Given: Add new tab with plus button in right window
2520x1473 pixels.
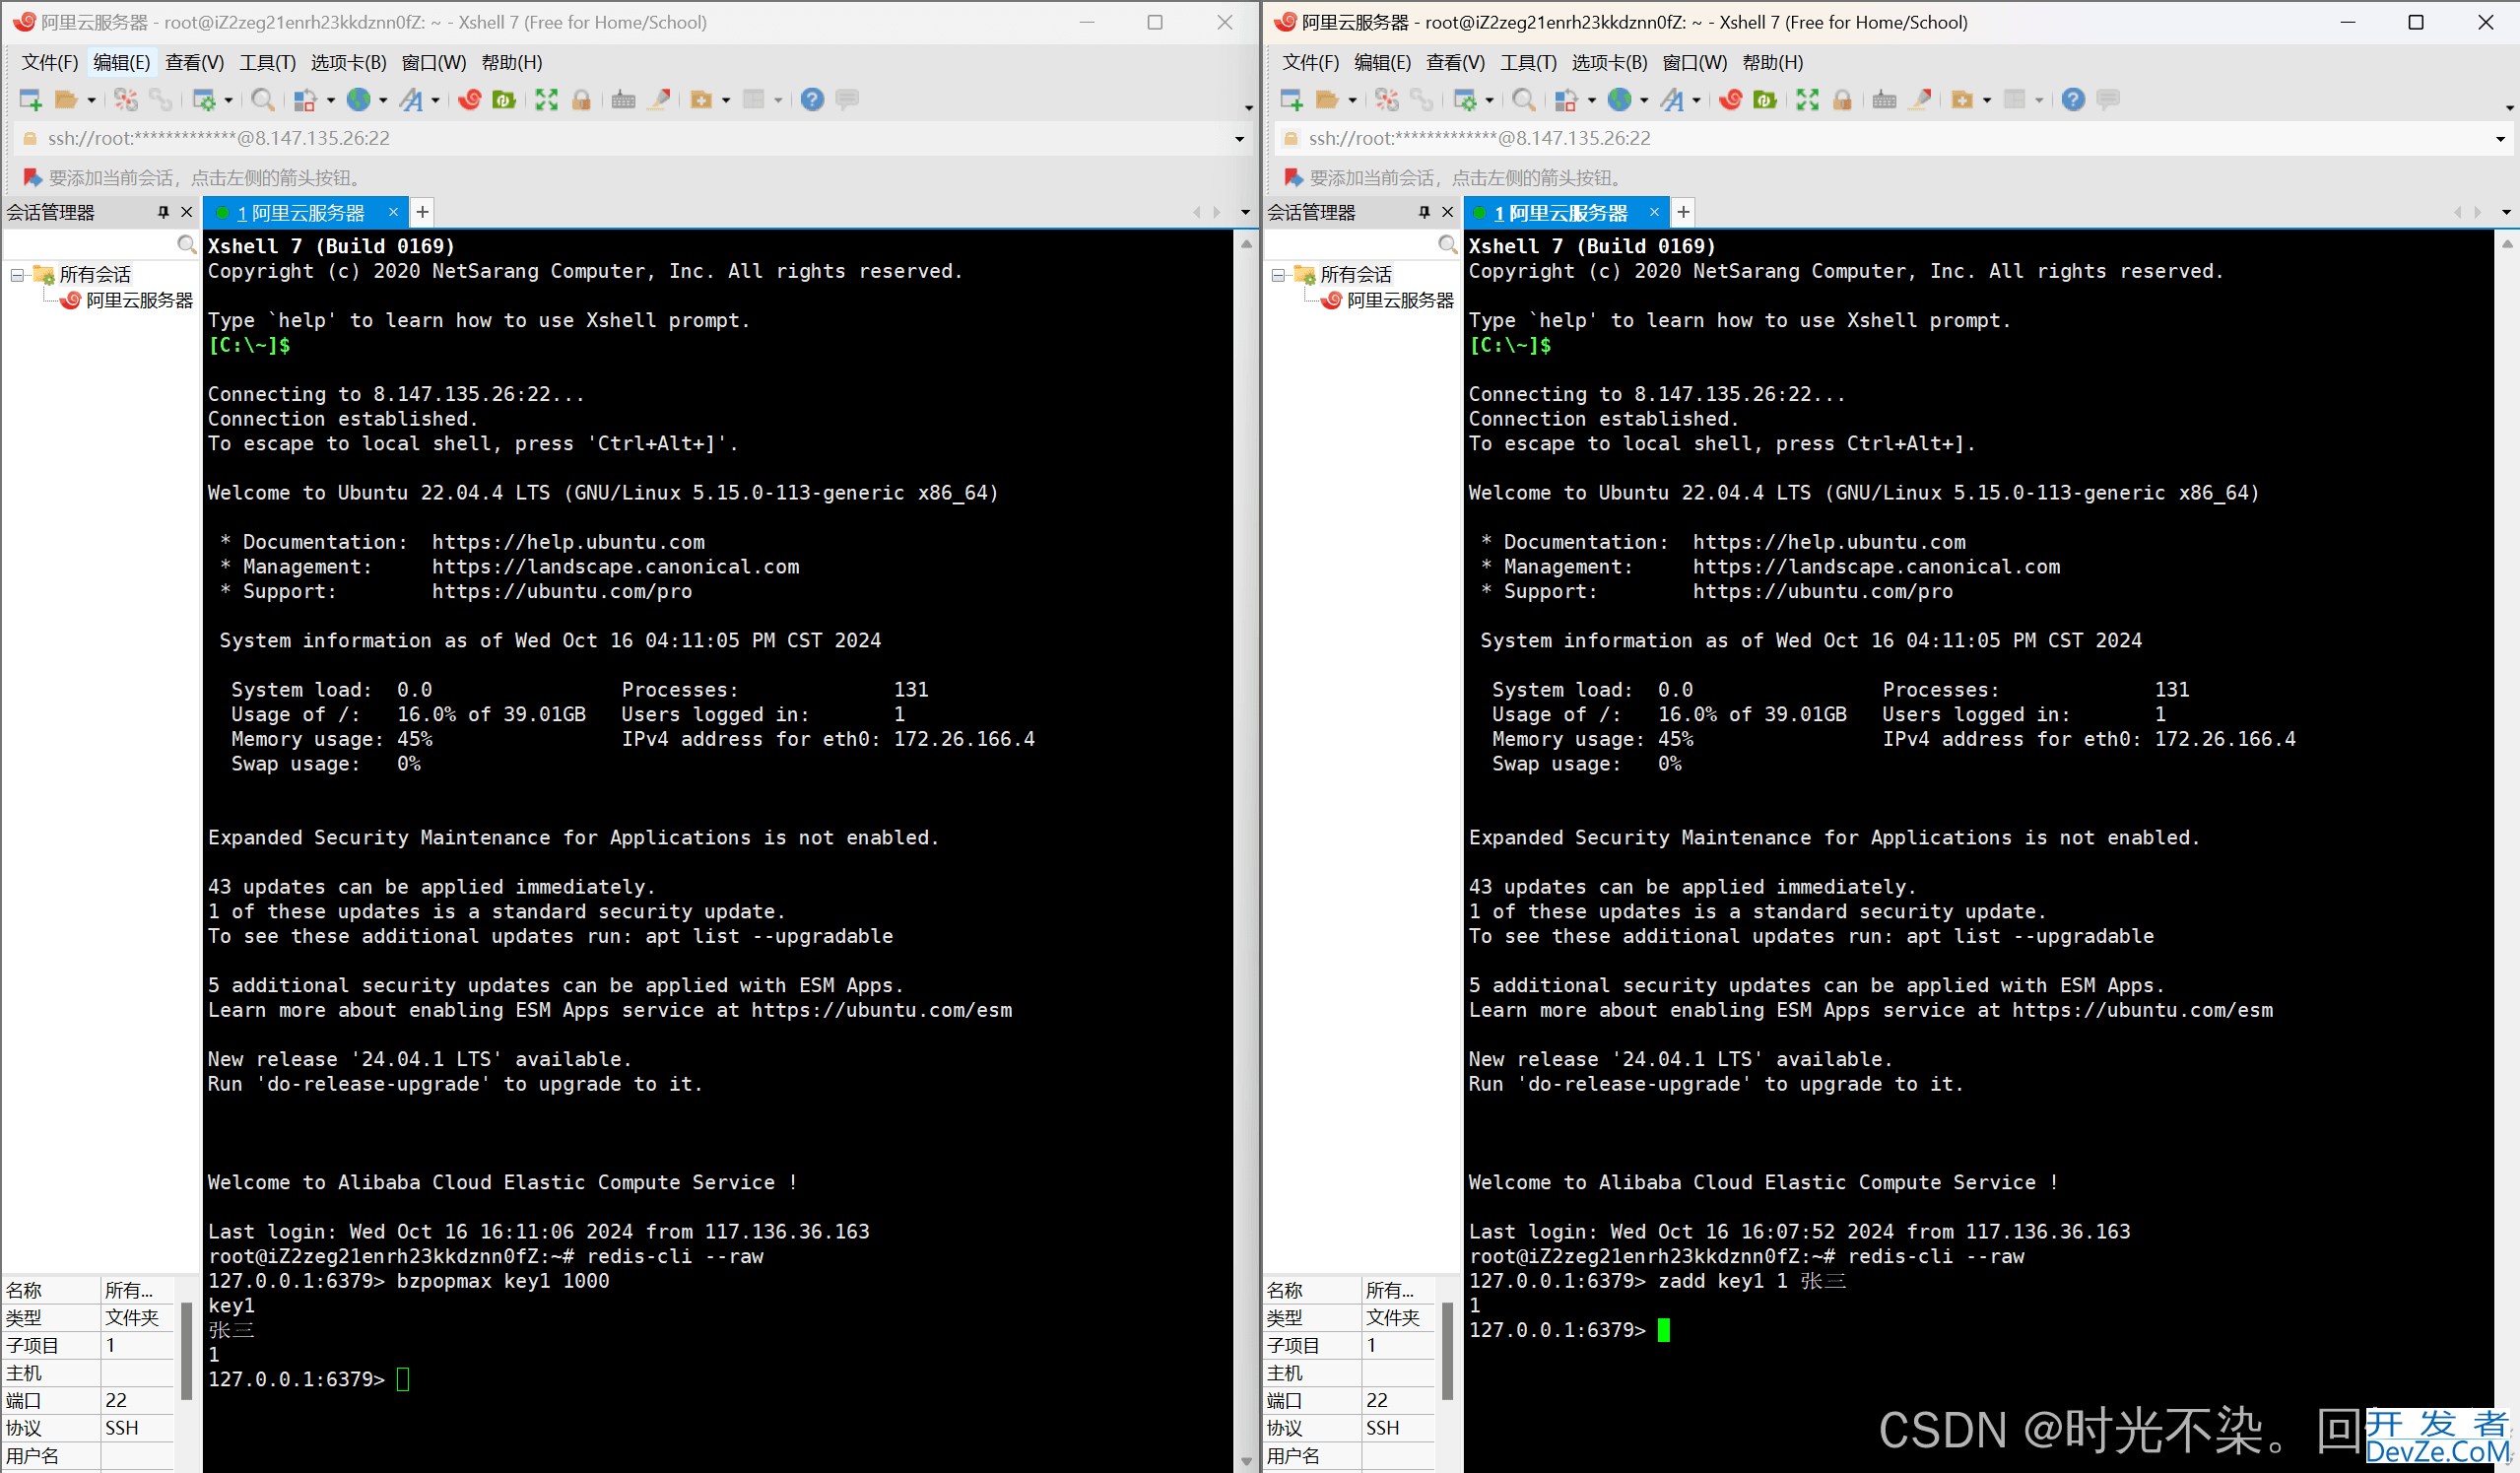Looking at the screenshot, I should [1684, 212].
